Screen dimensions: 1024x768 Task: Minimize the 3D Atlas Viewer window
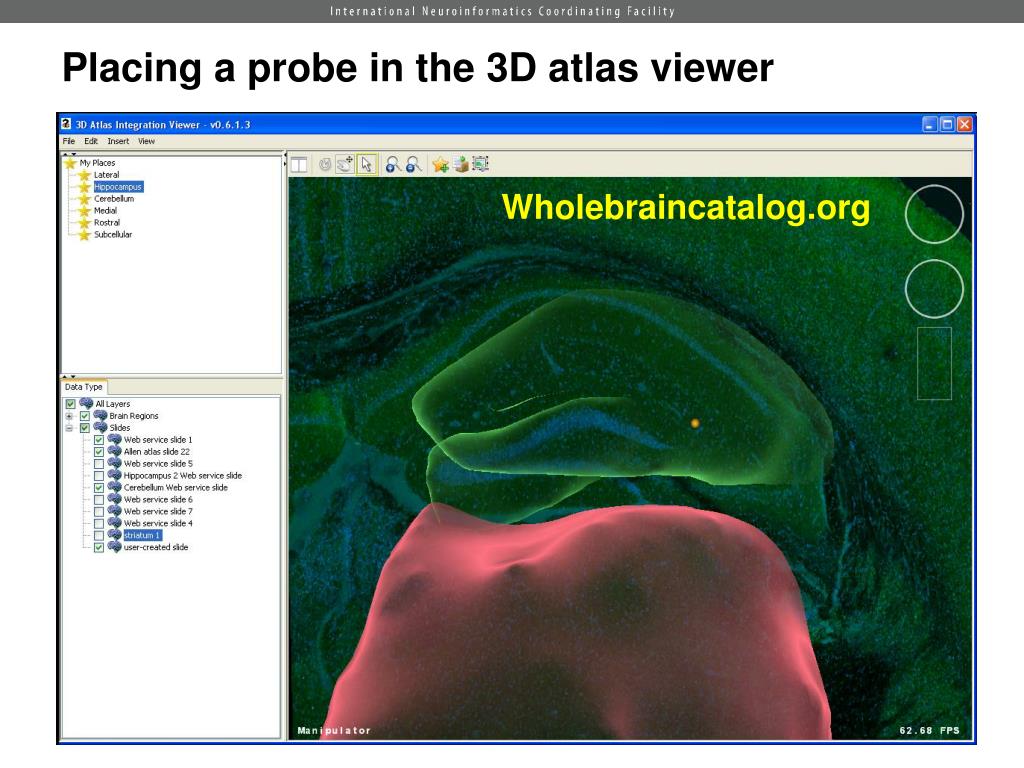coord(930,124)
